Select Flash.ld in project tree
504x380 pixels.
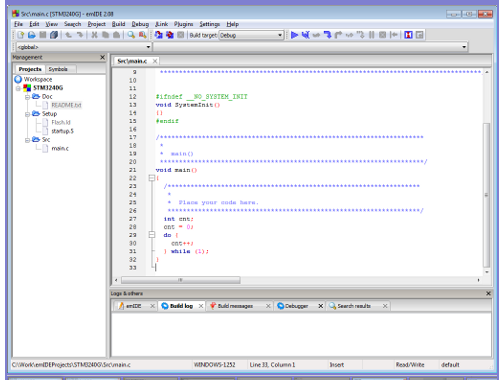(x=61, y=123)
